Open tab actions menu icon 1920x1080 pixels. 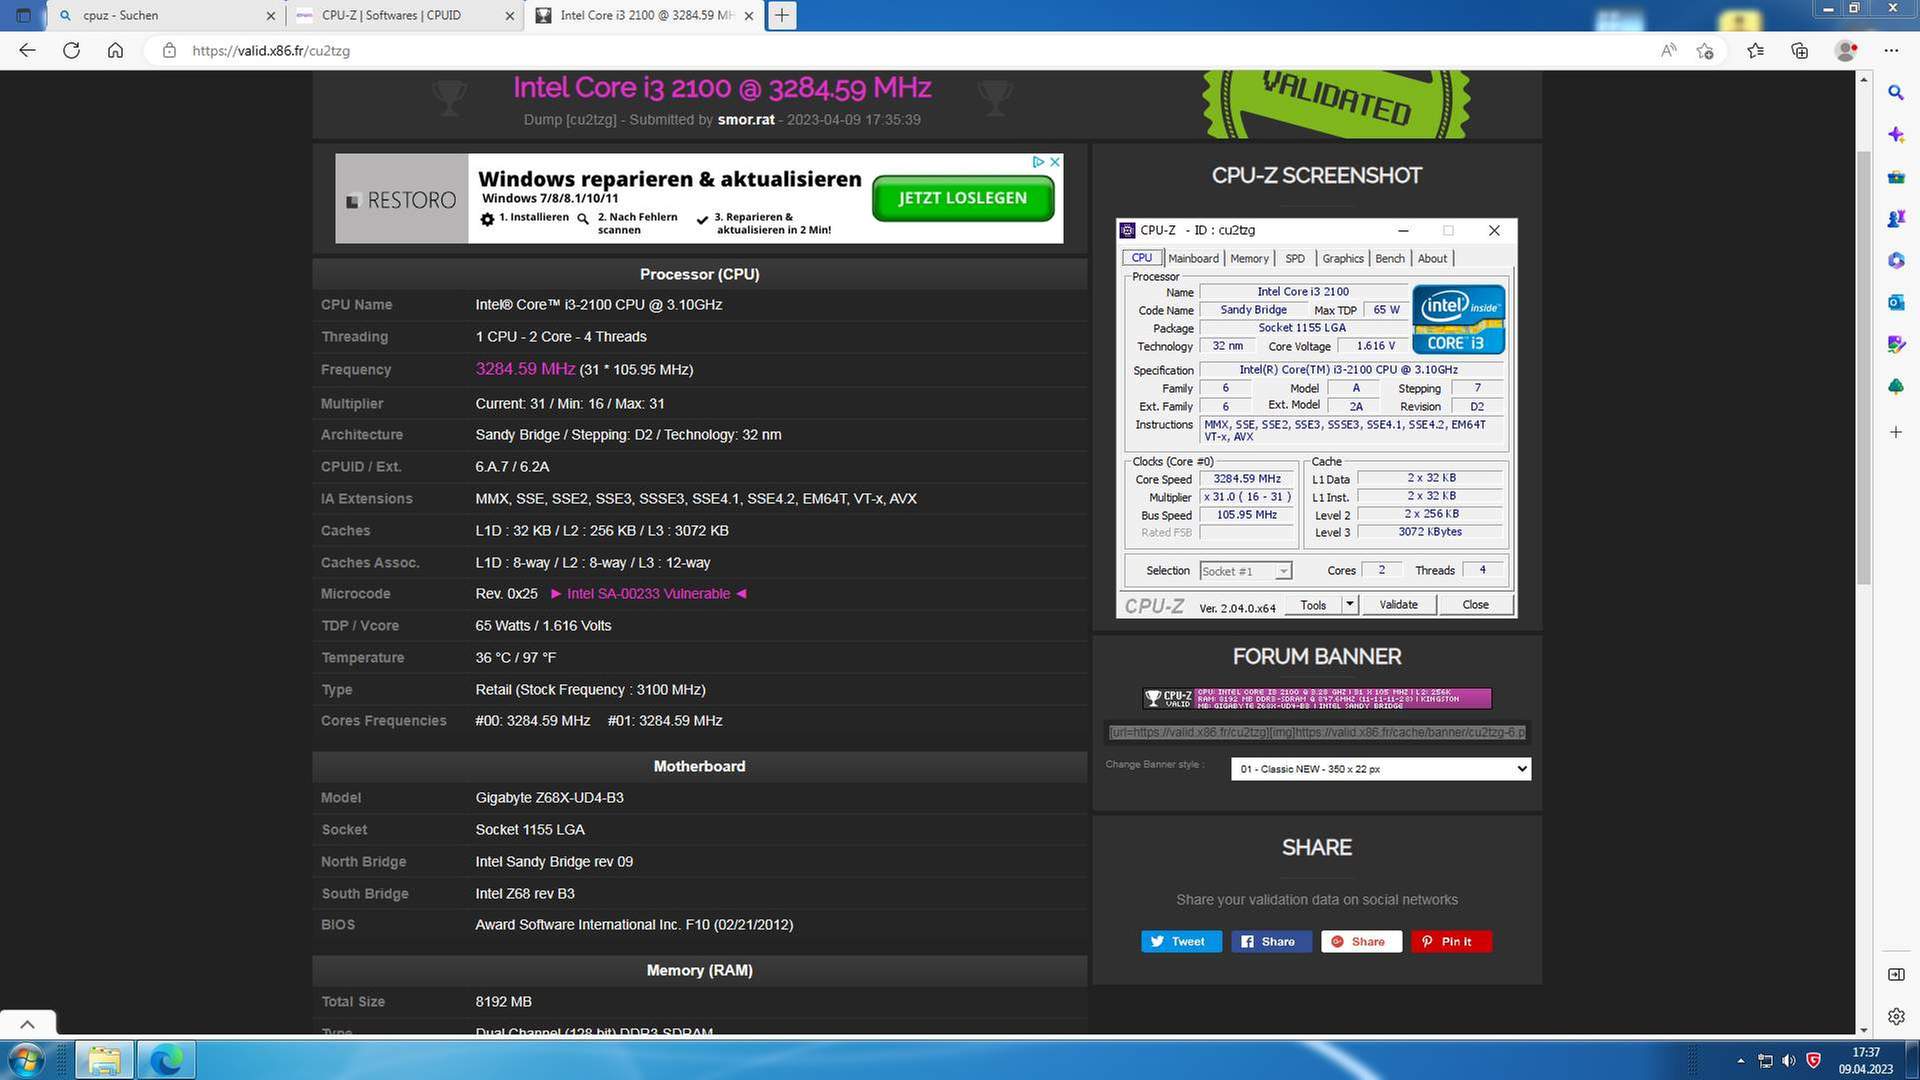tap(24, 15)
